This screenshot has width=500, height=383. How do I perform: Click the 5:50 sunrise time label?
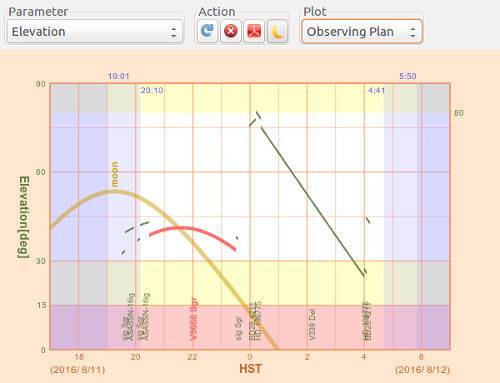point(408,76)
